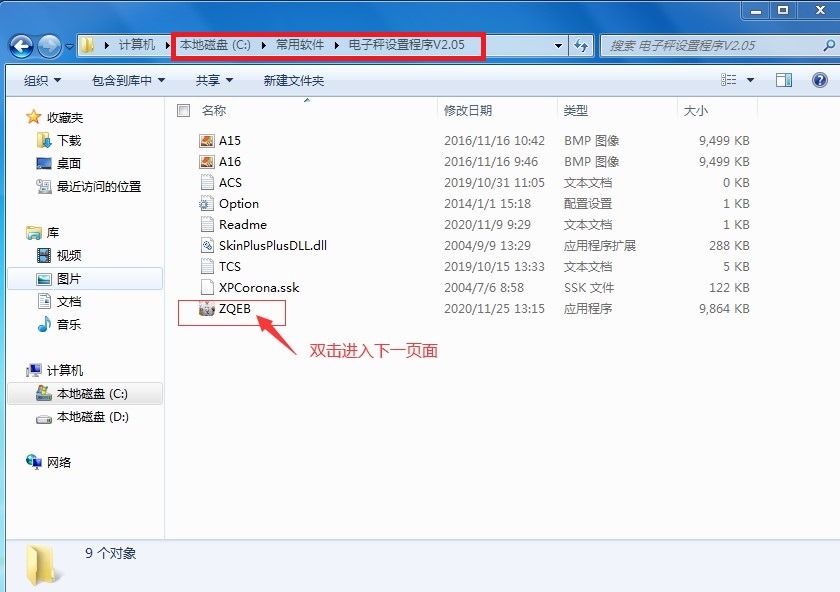The width and height of the screenshot is (840, 592).
Task: Click the blue Help question mark icon
Action: coord(820,80)
